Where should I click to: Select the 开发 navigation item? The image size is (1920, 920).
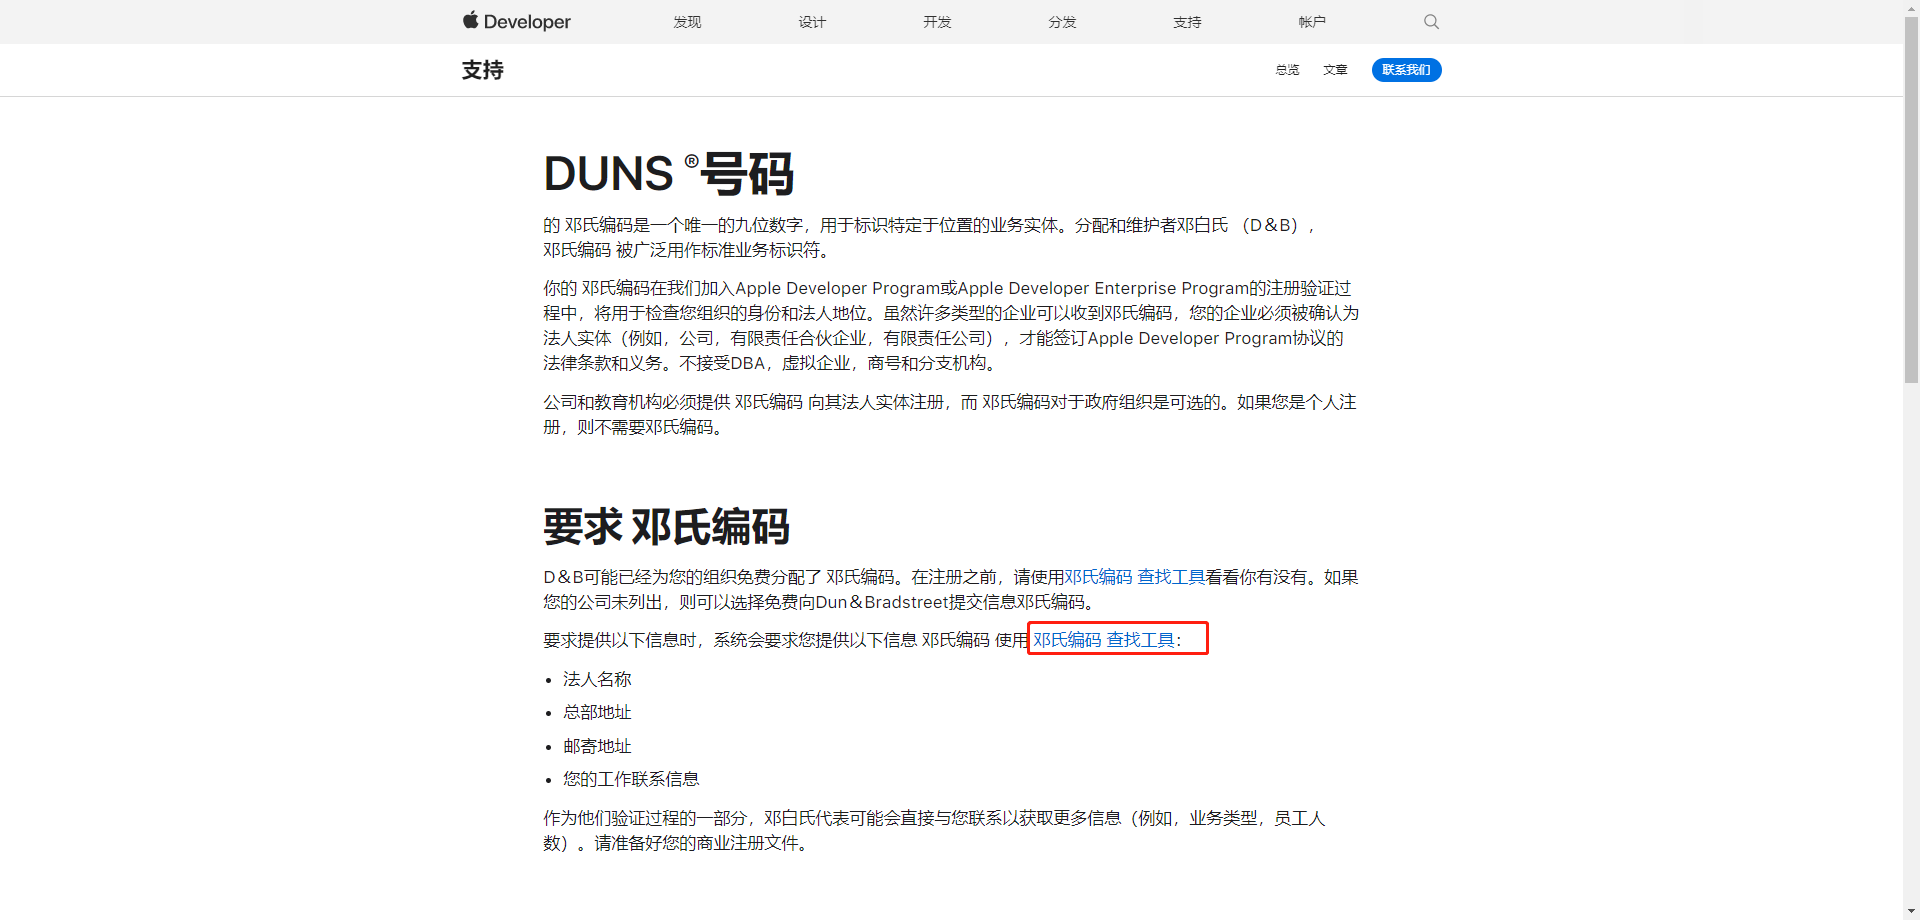pyautogui.click(x=937, y=22)
